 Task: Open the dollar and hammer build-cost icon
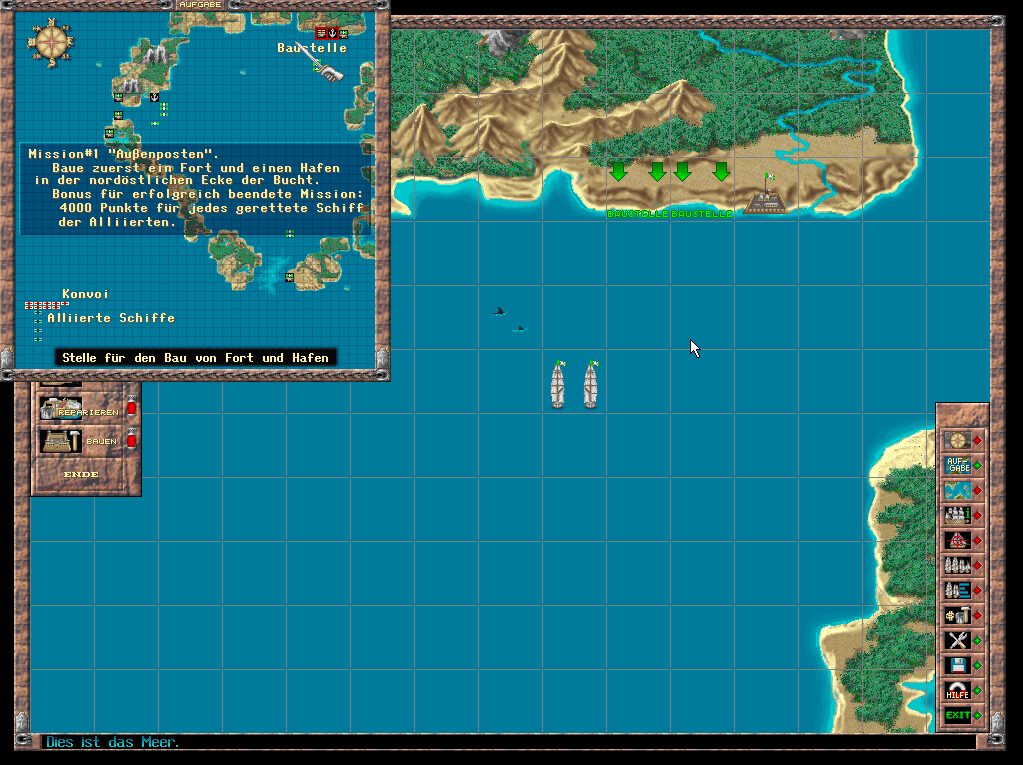coord(957,615)
